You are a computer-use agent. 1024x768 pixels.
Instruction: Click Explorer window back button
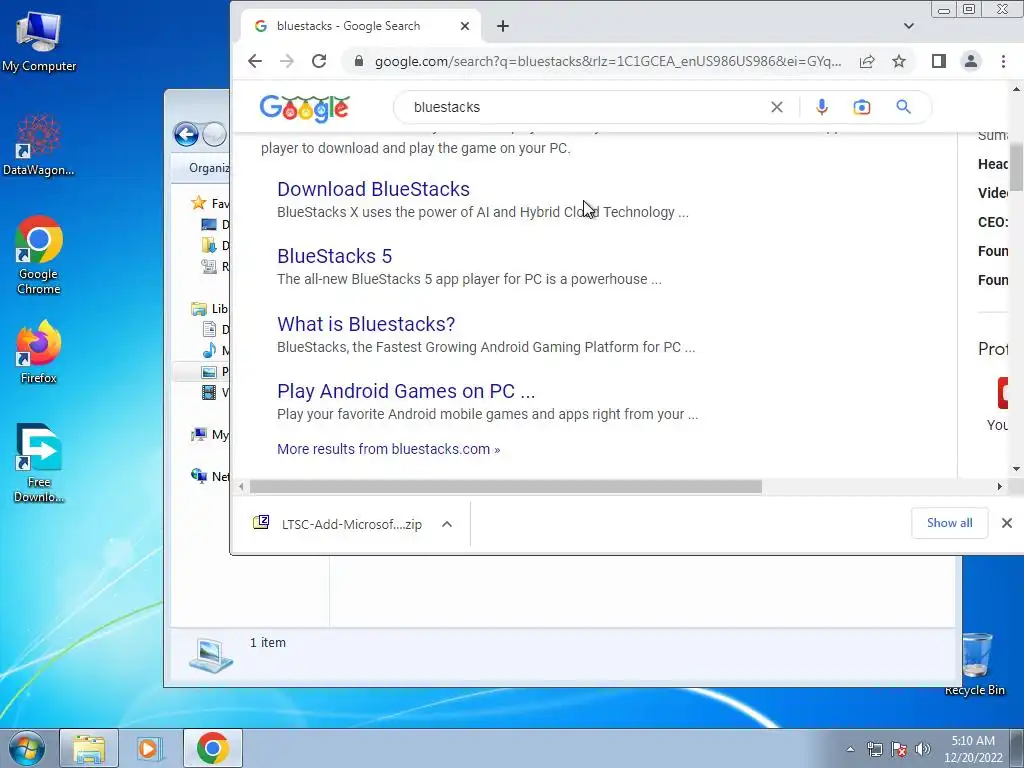click(186, 135)
